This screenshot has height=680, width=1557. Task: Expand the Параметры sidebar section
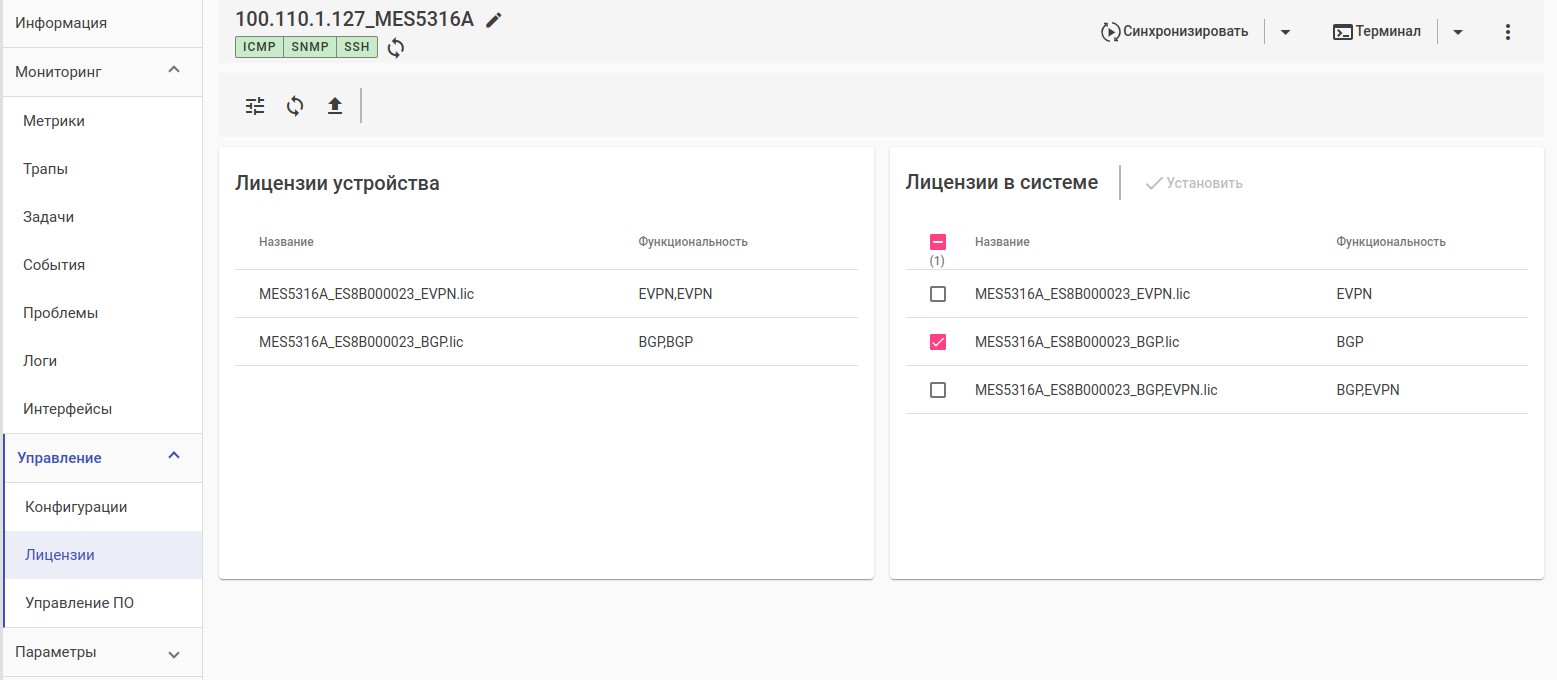(x=174, y=654)
